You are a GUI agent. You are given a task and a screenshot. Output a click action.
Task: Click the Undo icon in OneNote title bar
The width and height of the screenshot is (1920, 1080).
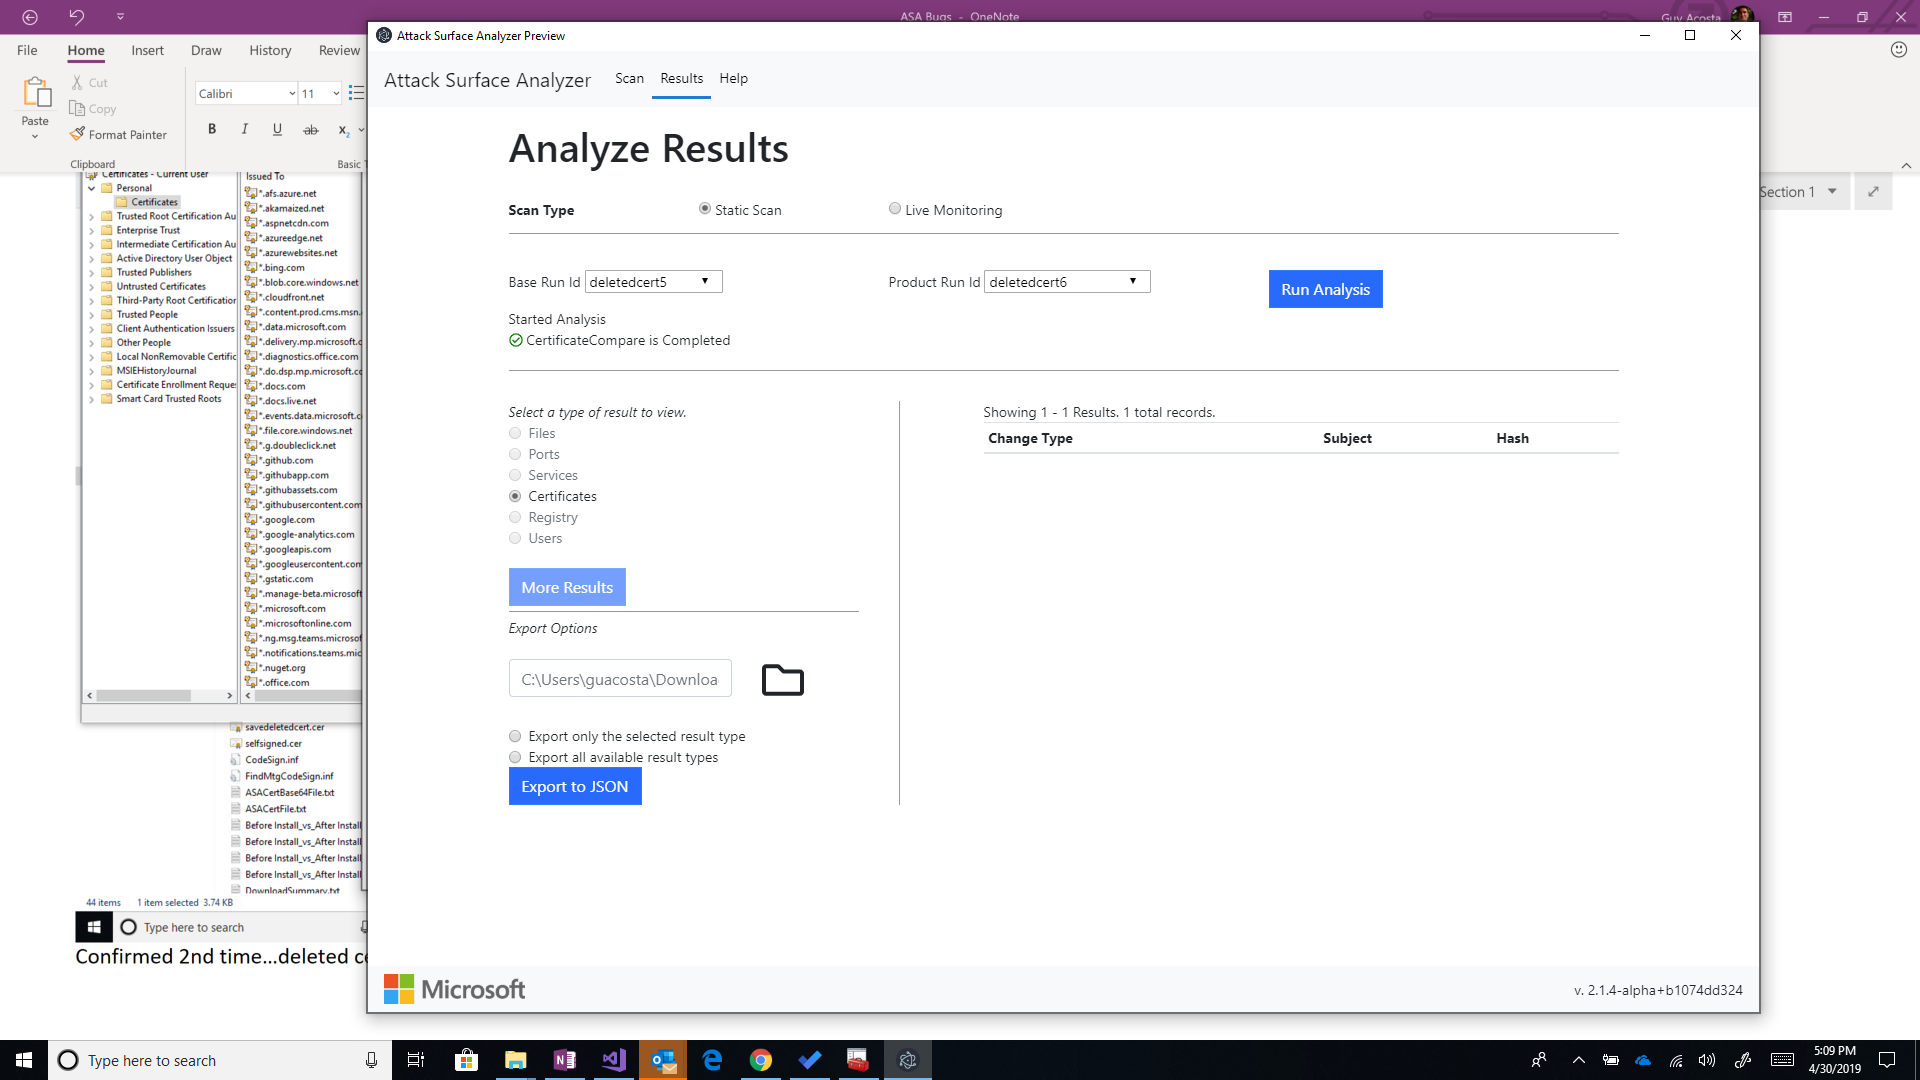[x=76, y=16]
